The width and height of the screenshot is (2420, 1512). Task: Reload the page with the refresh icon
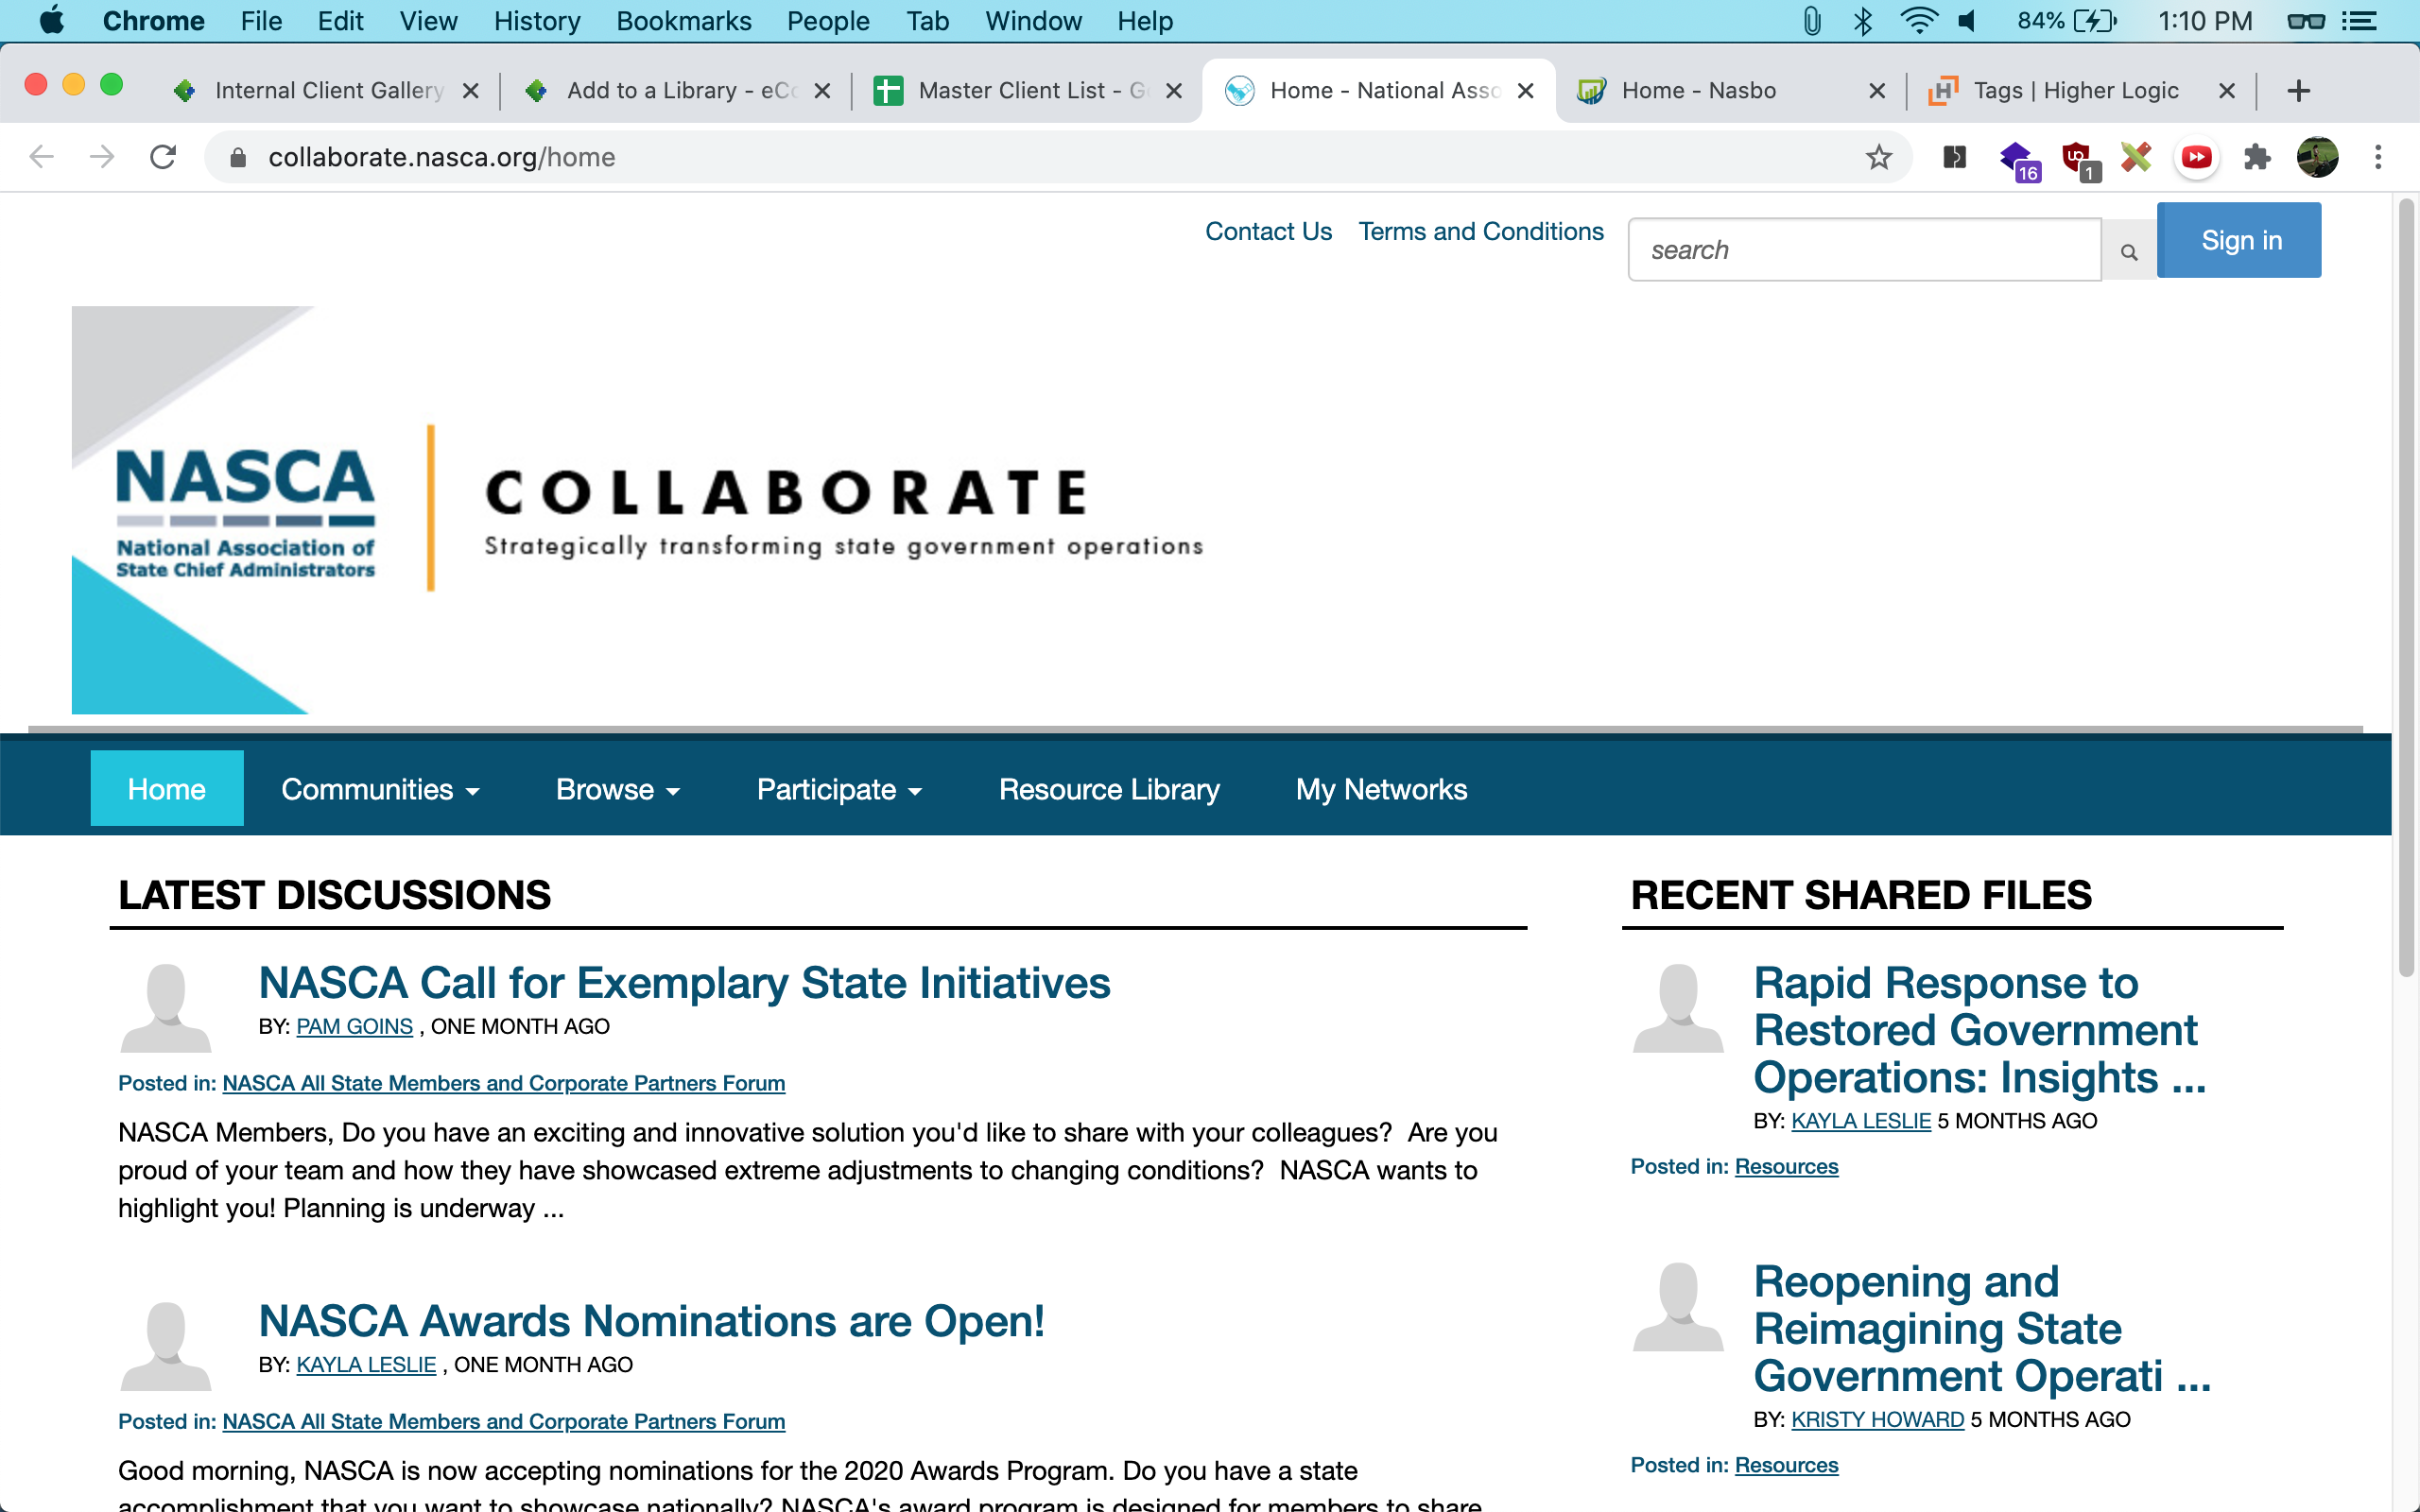coord(163,157)
